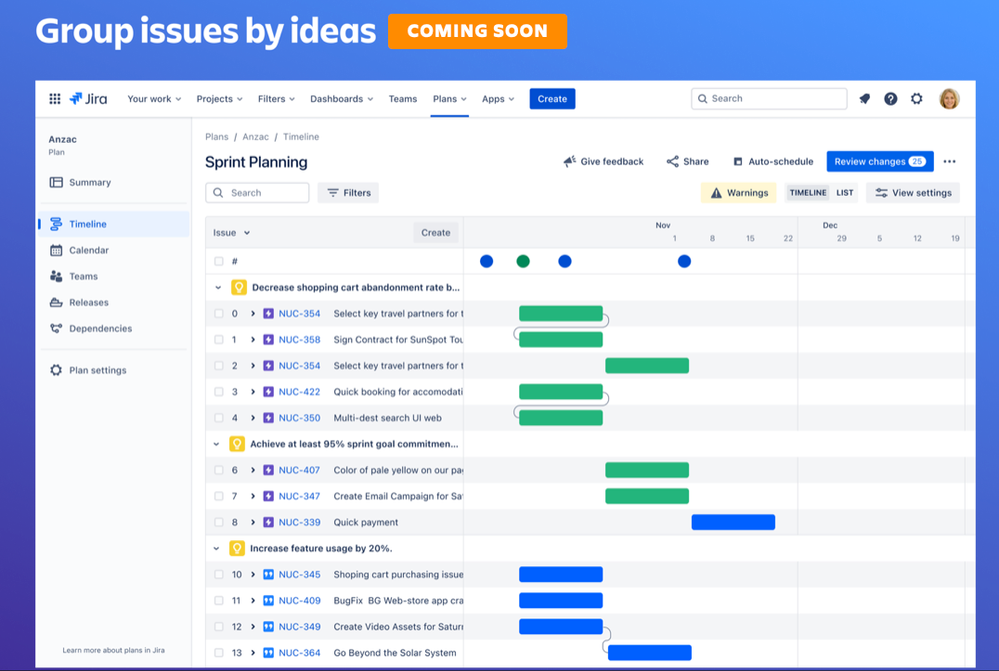The image size is (999, 671).
Task: Tick the checkbox for NUC-364 row
Action: coord(219,653)
